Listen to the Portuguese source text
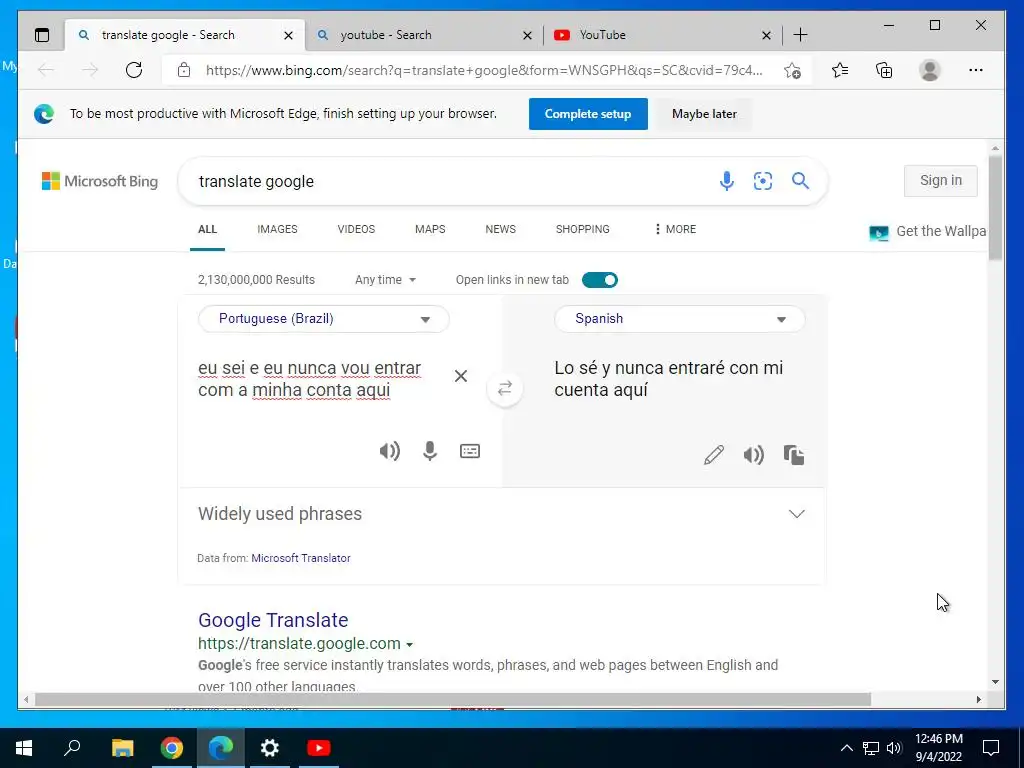The image size is (1024, 768). point(389,451)
